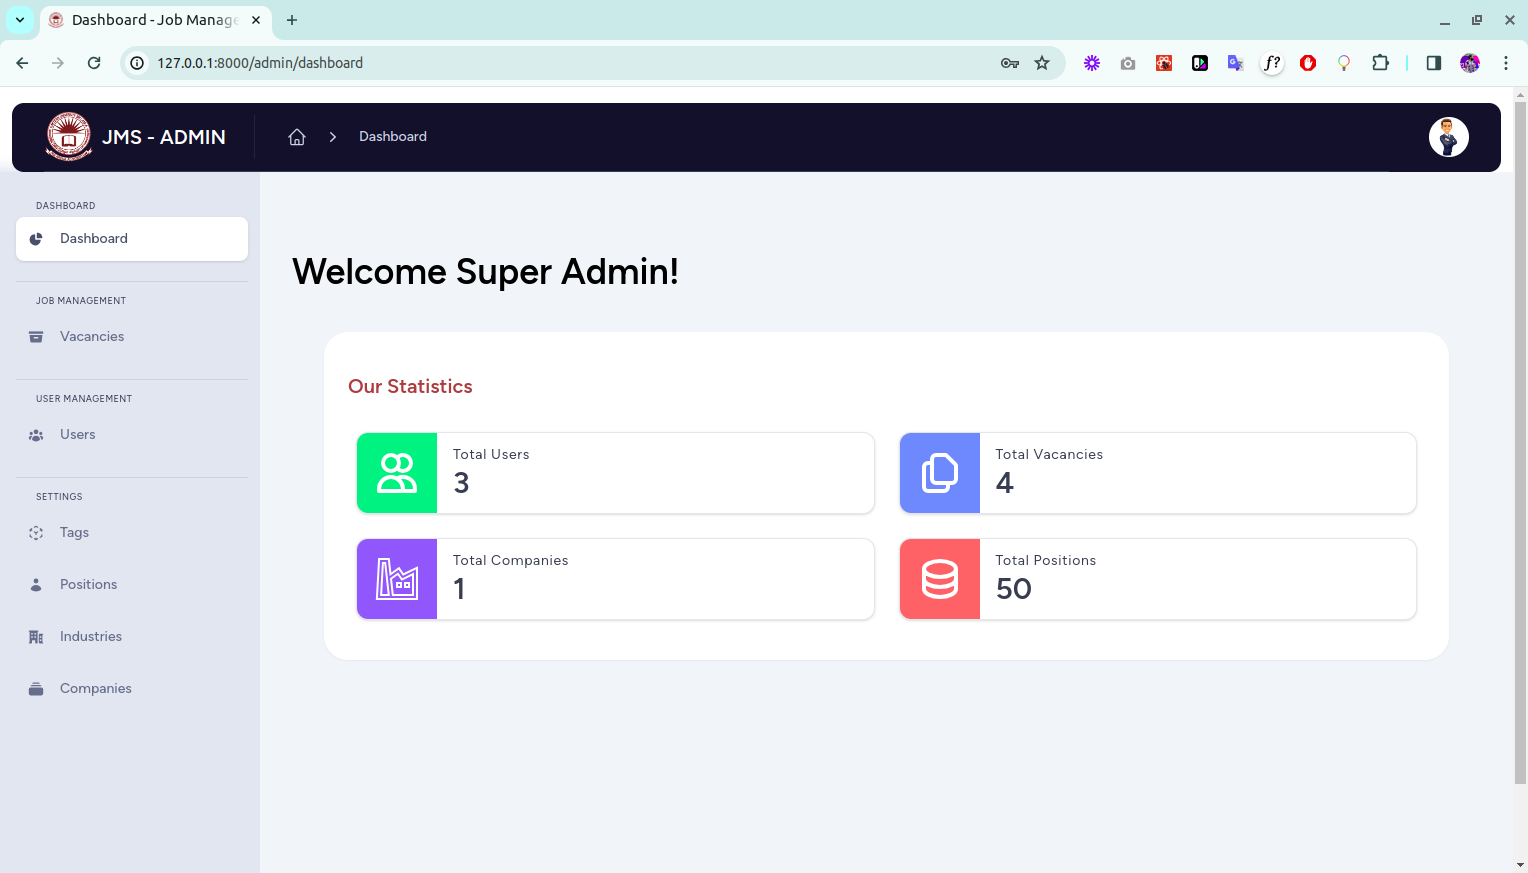Bookmark this page with star icon
The image size is (1528, 873).
coord(1042,63)
